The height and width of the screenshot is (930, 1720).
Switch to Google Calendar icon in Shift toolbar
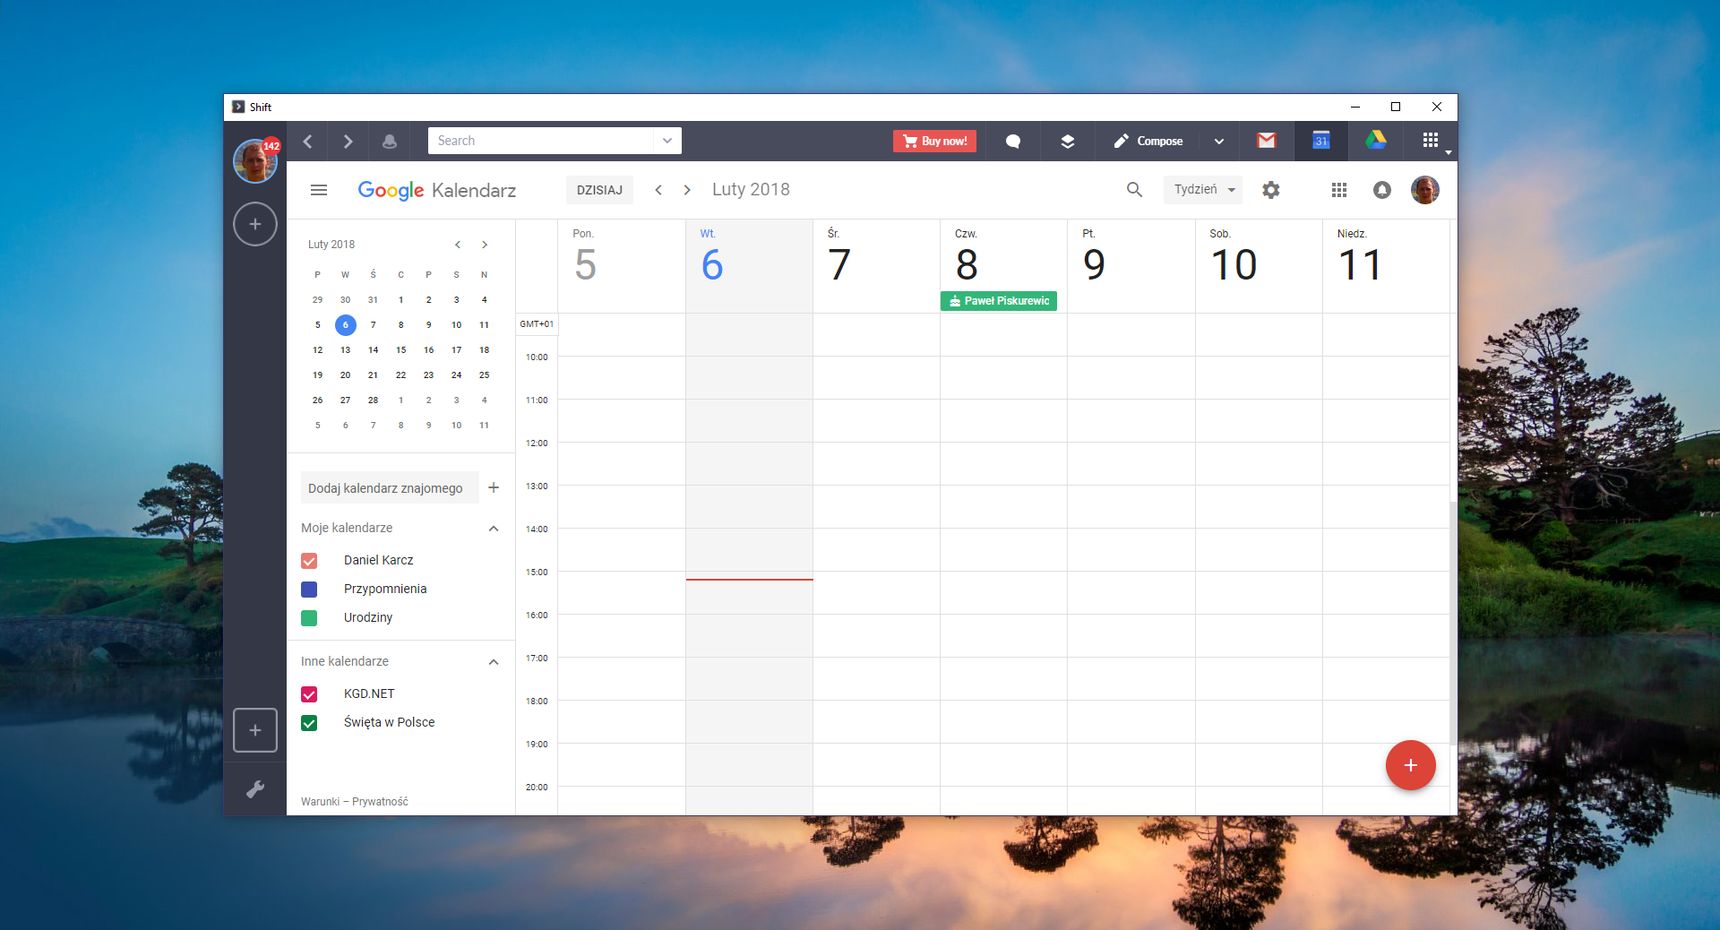coord(1321,141)
